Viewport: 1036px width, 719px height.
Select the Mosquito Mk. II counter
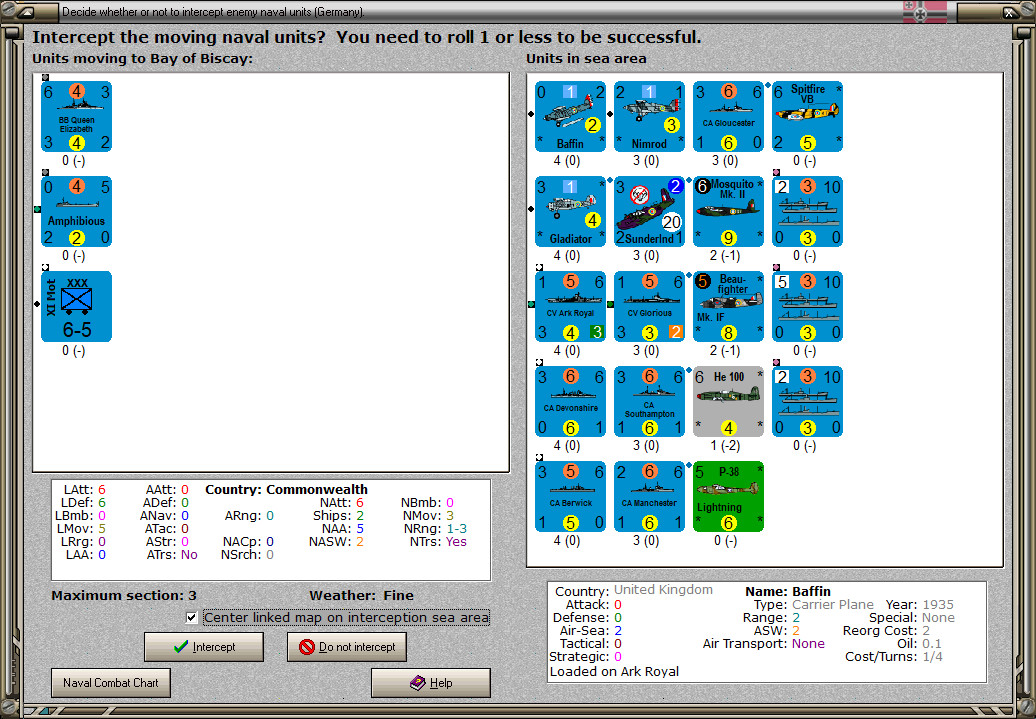[729, 211]
